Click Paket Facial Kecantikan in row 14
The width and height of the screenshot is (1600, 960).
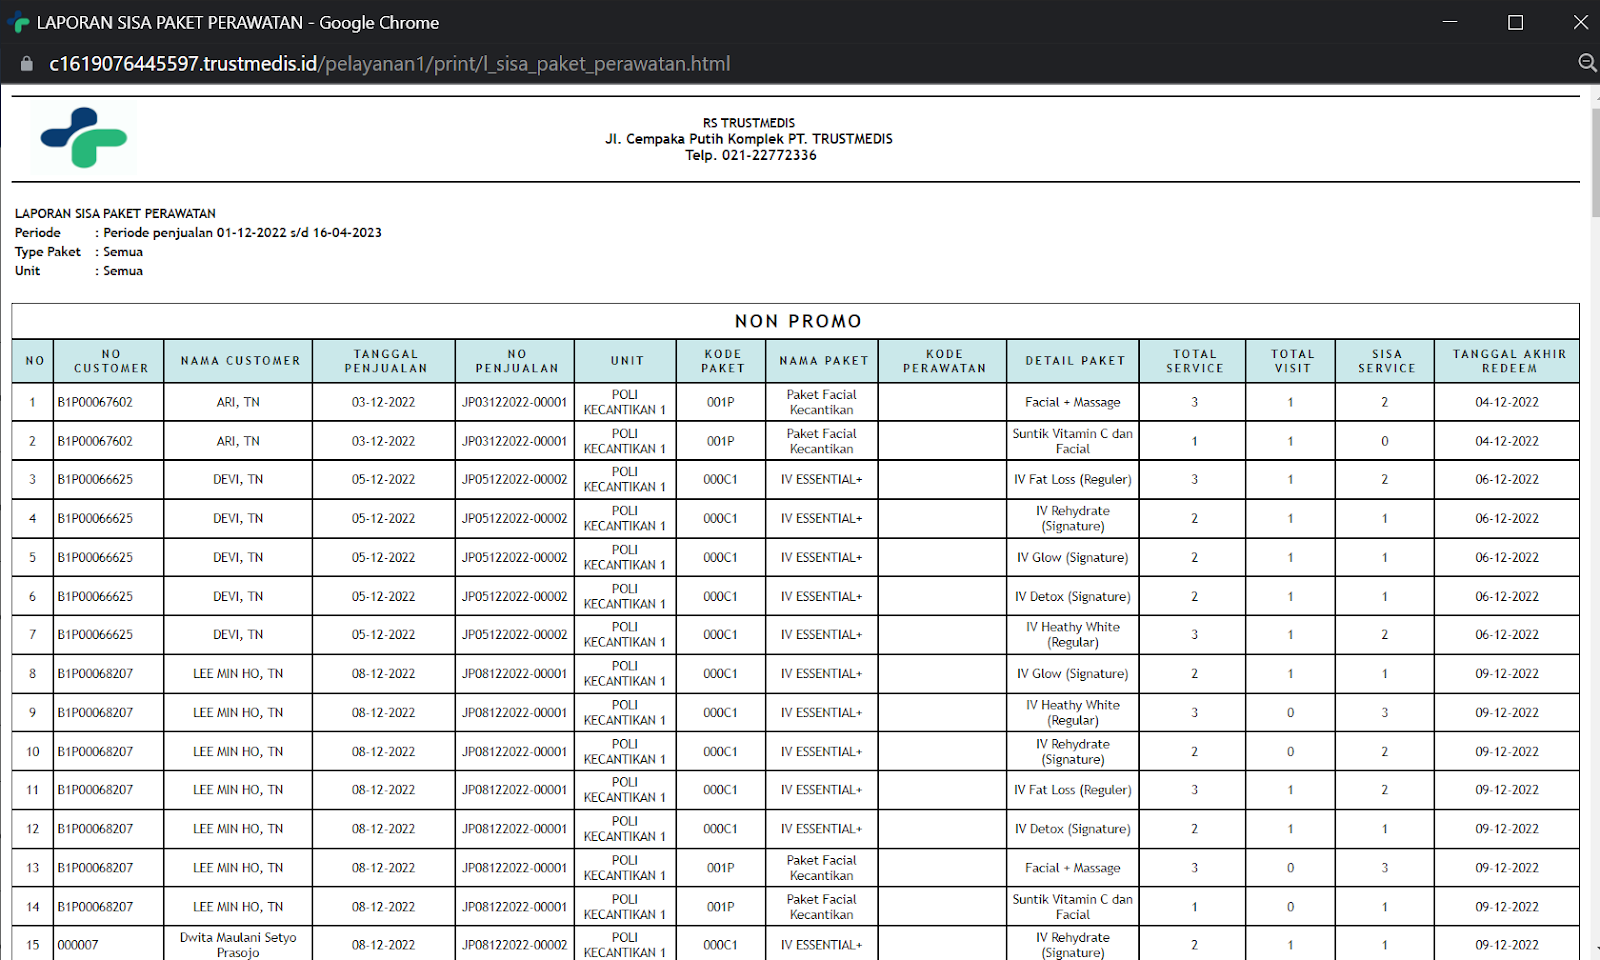click(x=821, y=906)
